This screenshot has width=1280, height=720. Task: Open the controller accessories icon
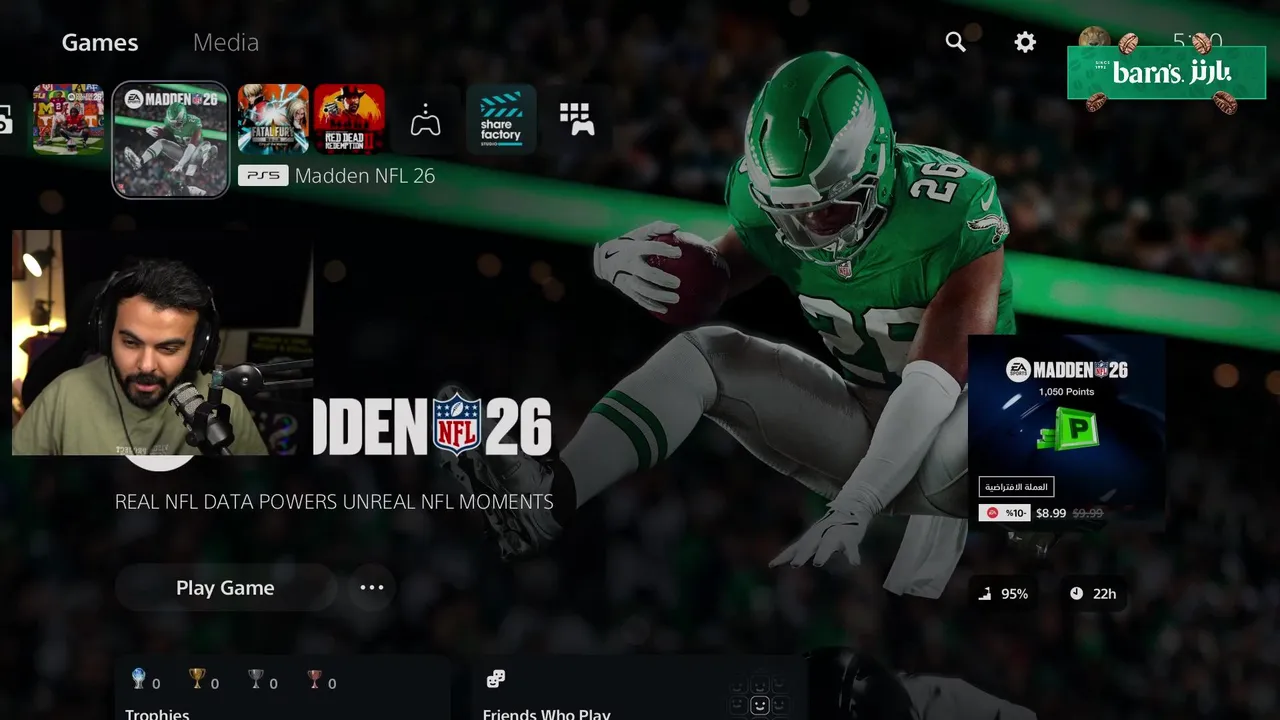tap(426, 120)
